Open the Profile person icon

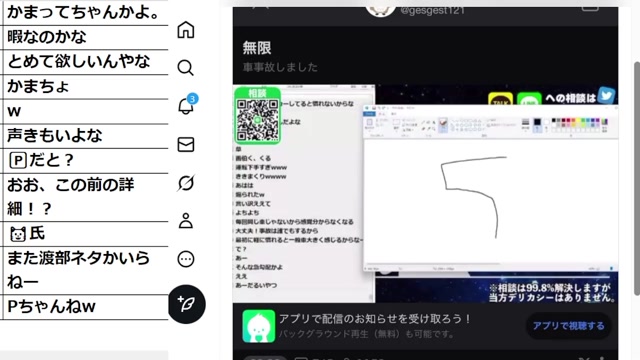(186, 220)
